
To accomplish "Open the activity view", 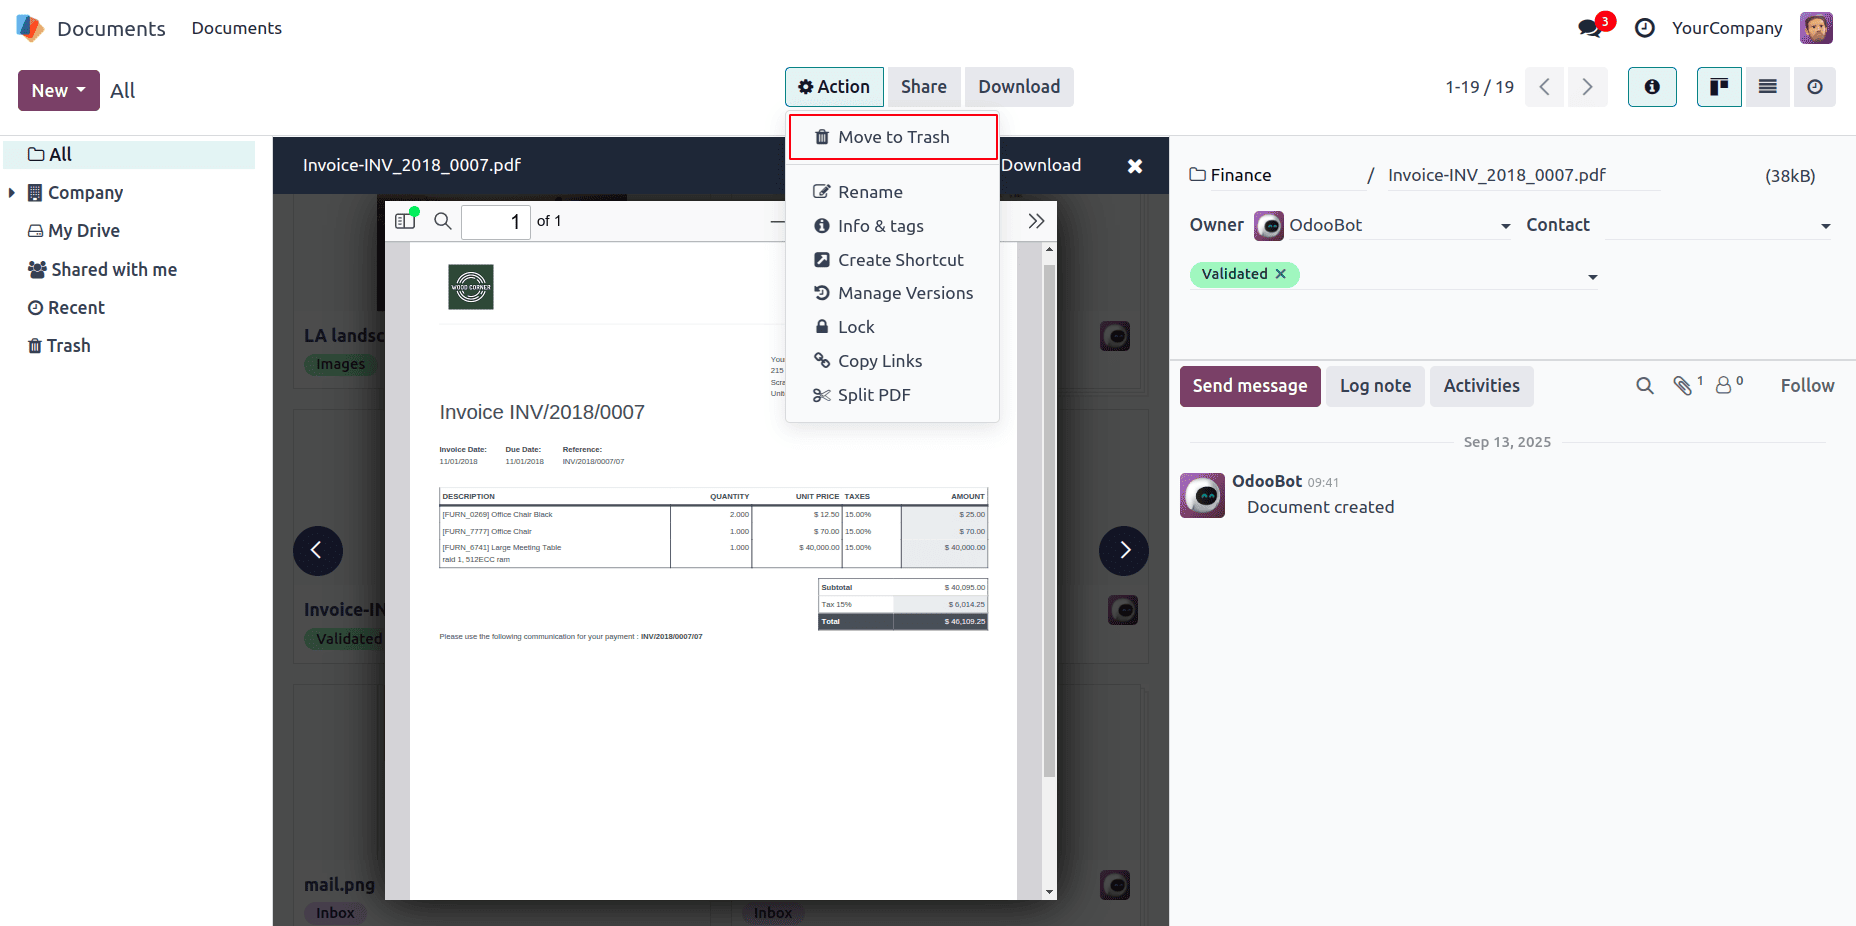I will 1815,87.
